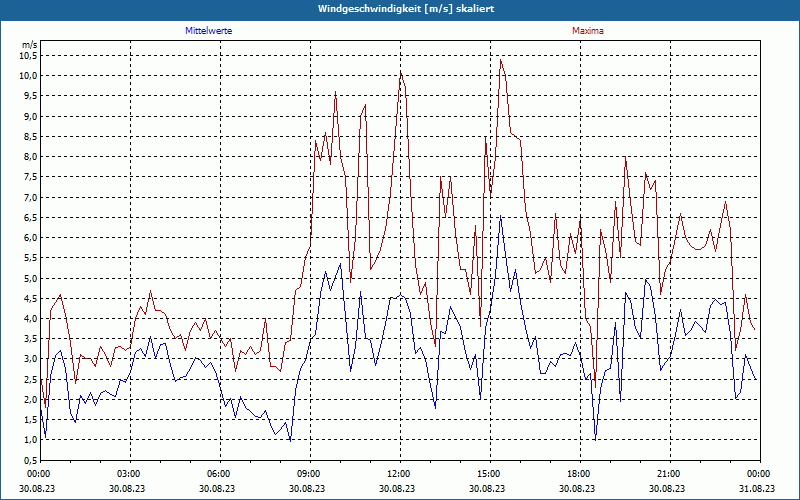Select the '09:00' time axis label

click(x=310, y=474)
